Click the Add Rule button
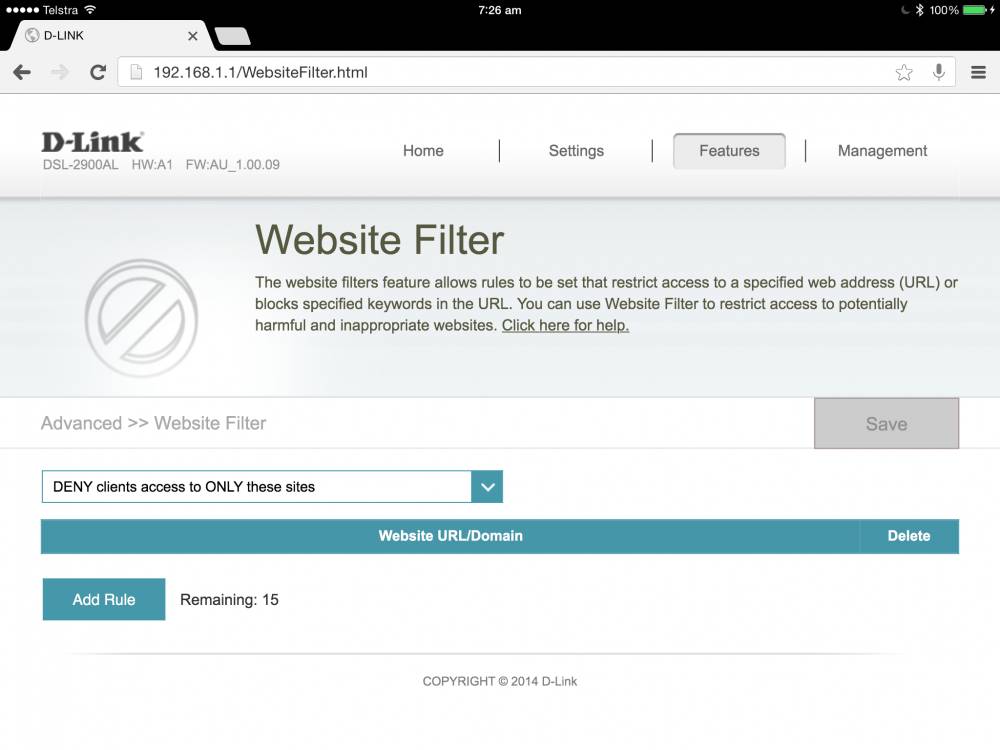Screen dimensions: 1000x750 [x=104, y=599]
